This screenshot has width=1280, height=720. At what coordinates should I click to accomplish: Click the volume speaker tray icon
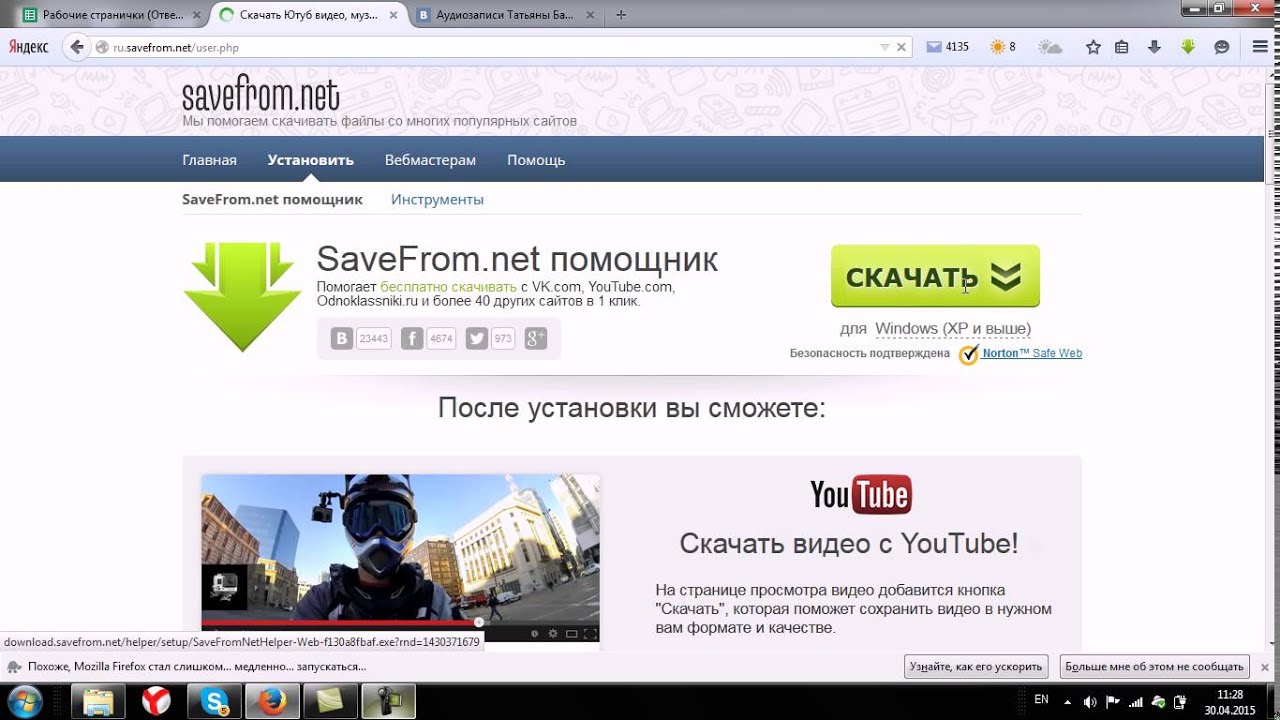click(1089, 702)
